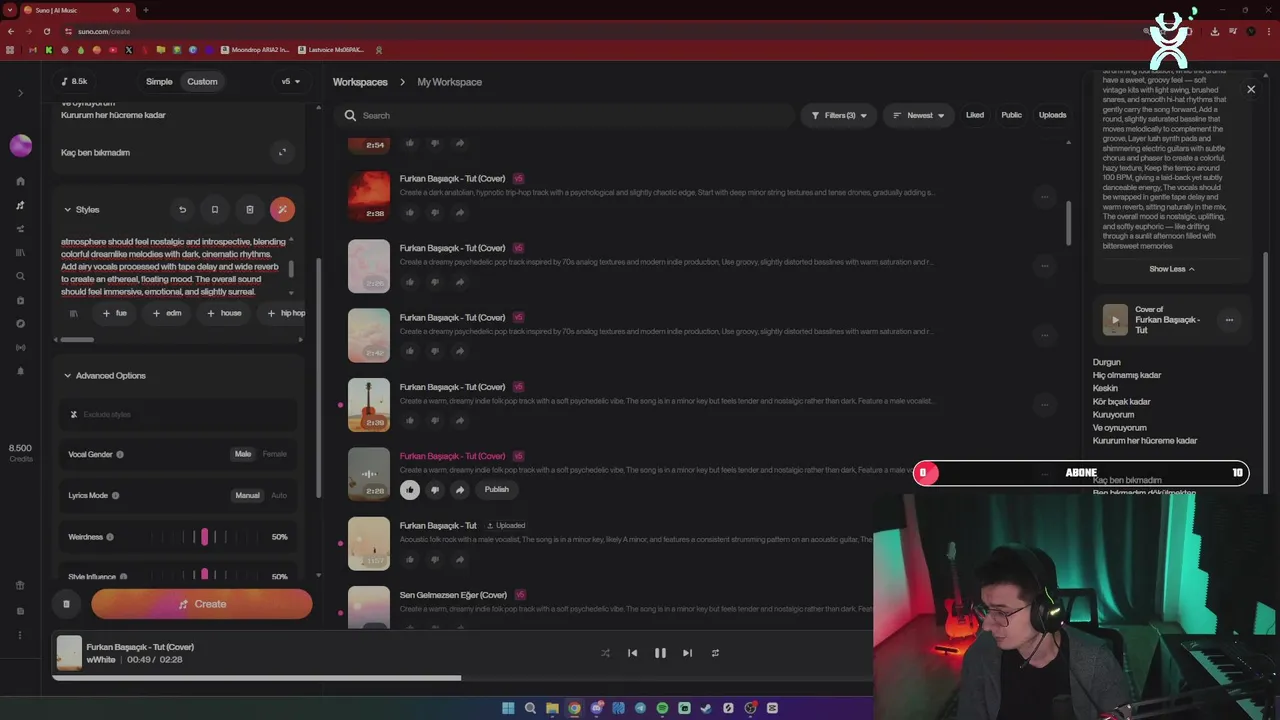The image size is (1280, 720).
Task: Expand the collapsed sidebar arrow
Action: coord(20,93)
